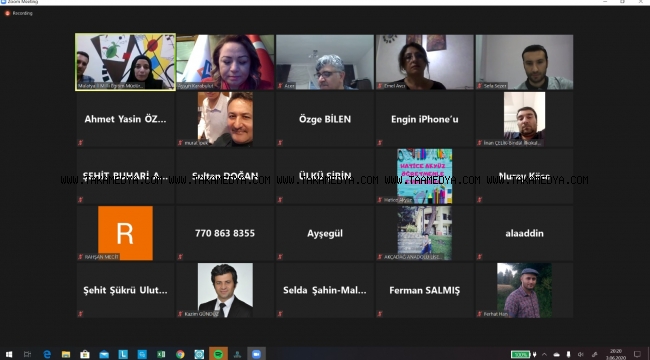The image size is (650, 360).
Task: Open Spotify from the taskbar
Action: click(x=218, y=354)
